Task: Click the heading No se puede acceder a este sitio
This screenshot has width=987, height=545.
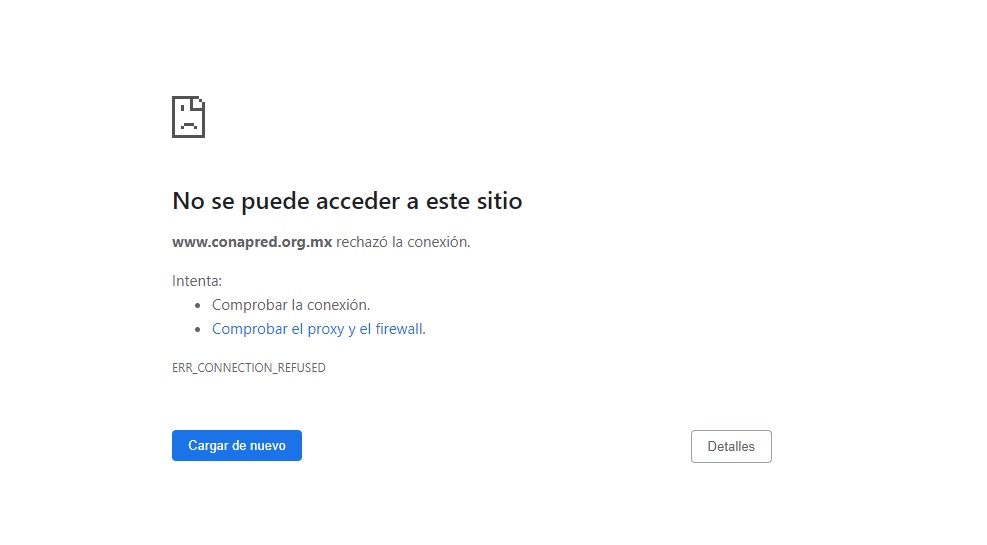Action: pyautogui.click(x=347, y=201)
